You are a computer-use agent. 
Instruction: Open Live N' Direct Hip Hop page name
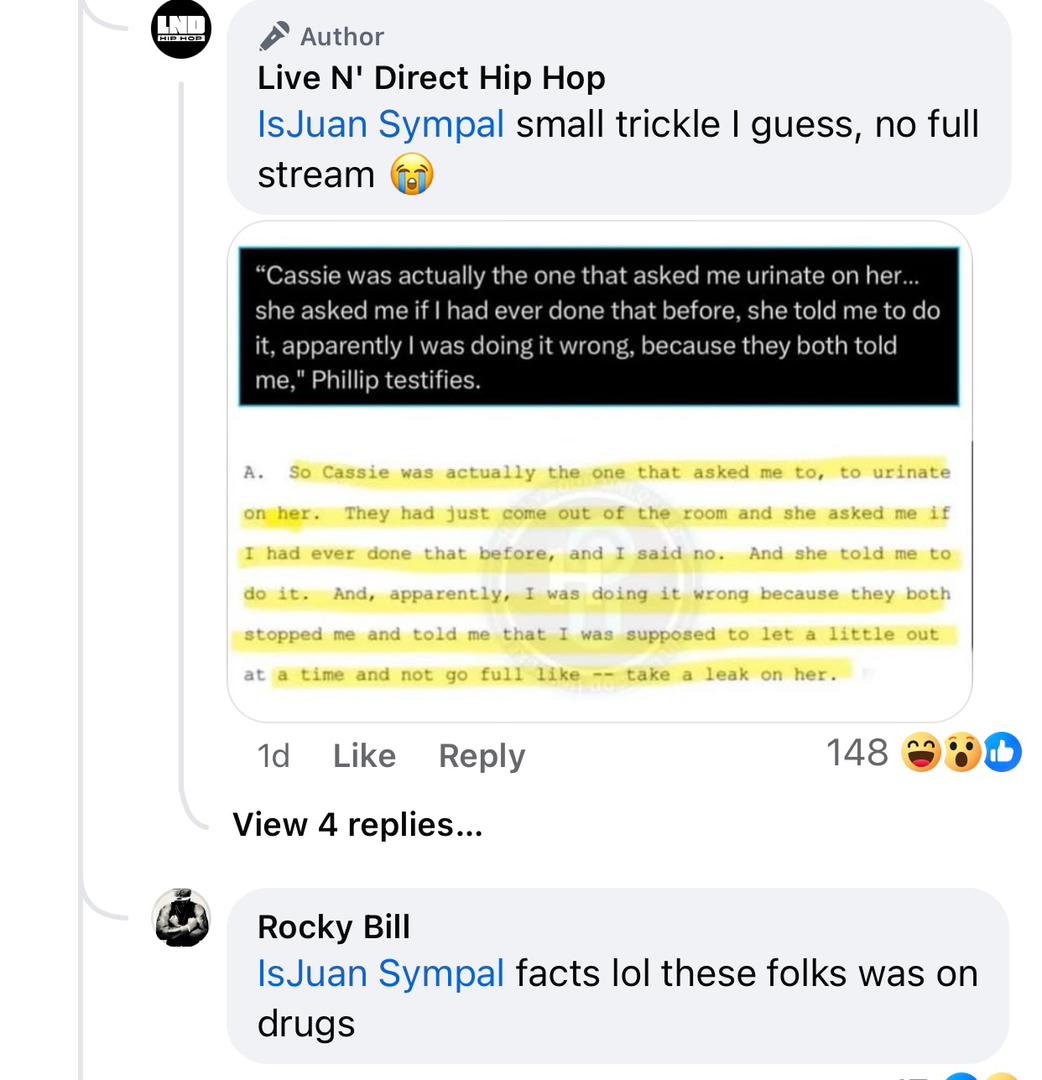point(431,78)
